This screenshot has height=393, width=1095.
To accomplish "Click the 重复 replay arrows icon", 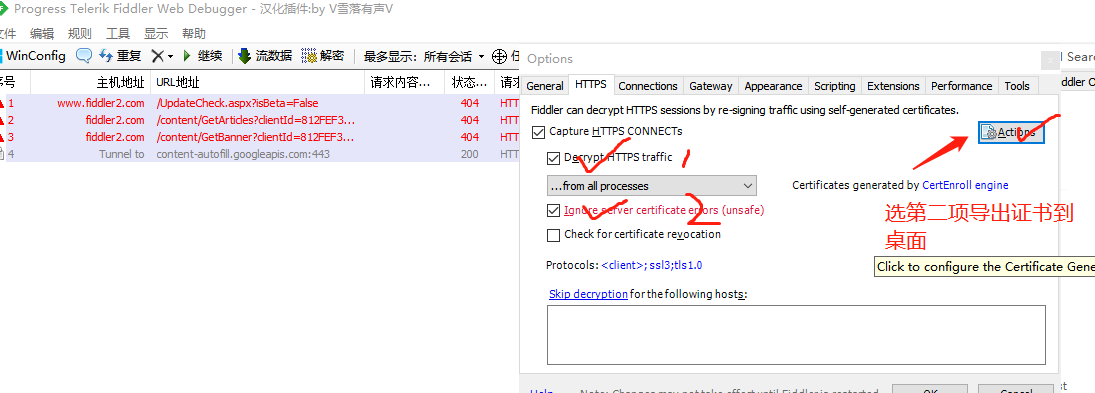I will [x=106, y=56].
